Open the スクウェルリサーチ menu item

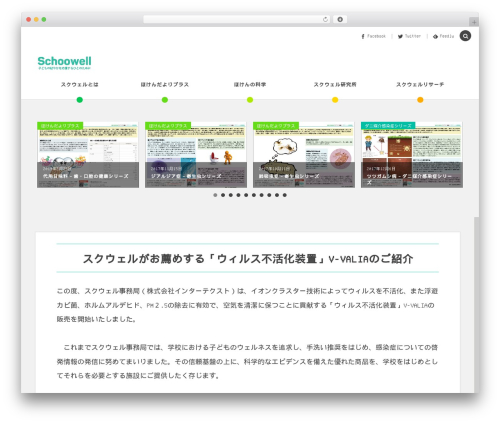pos(420,85)
